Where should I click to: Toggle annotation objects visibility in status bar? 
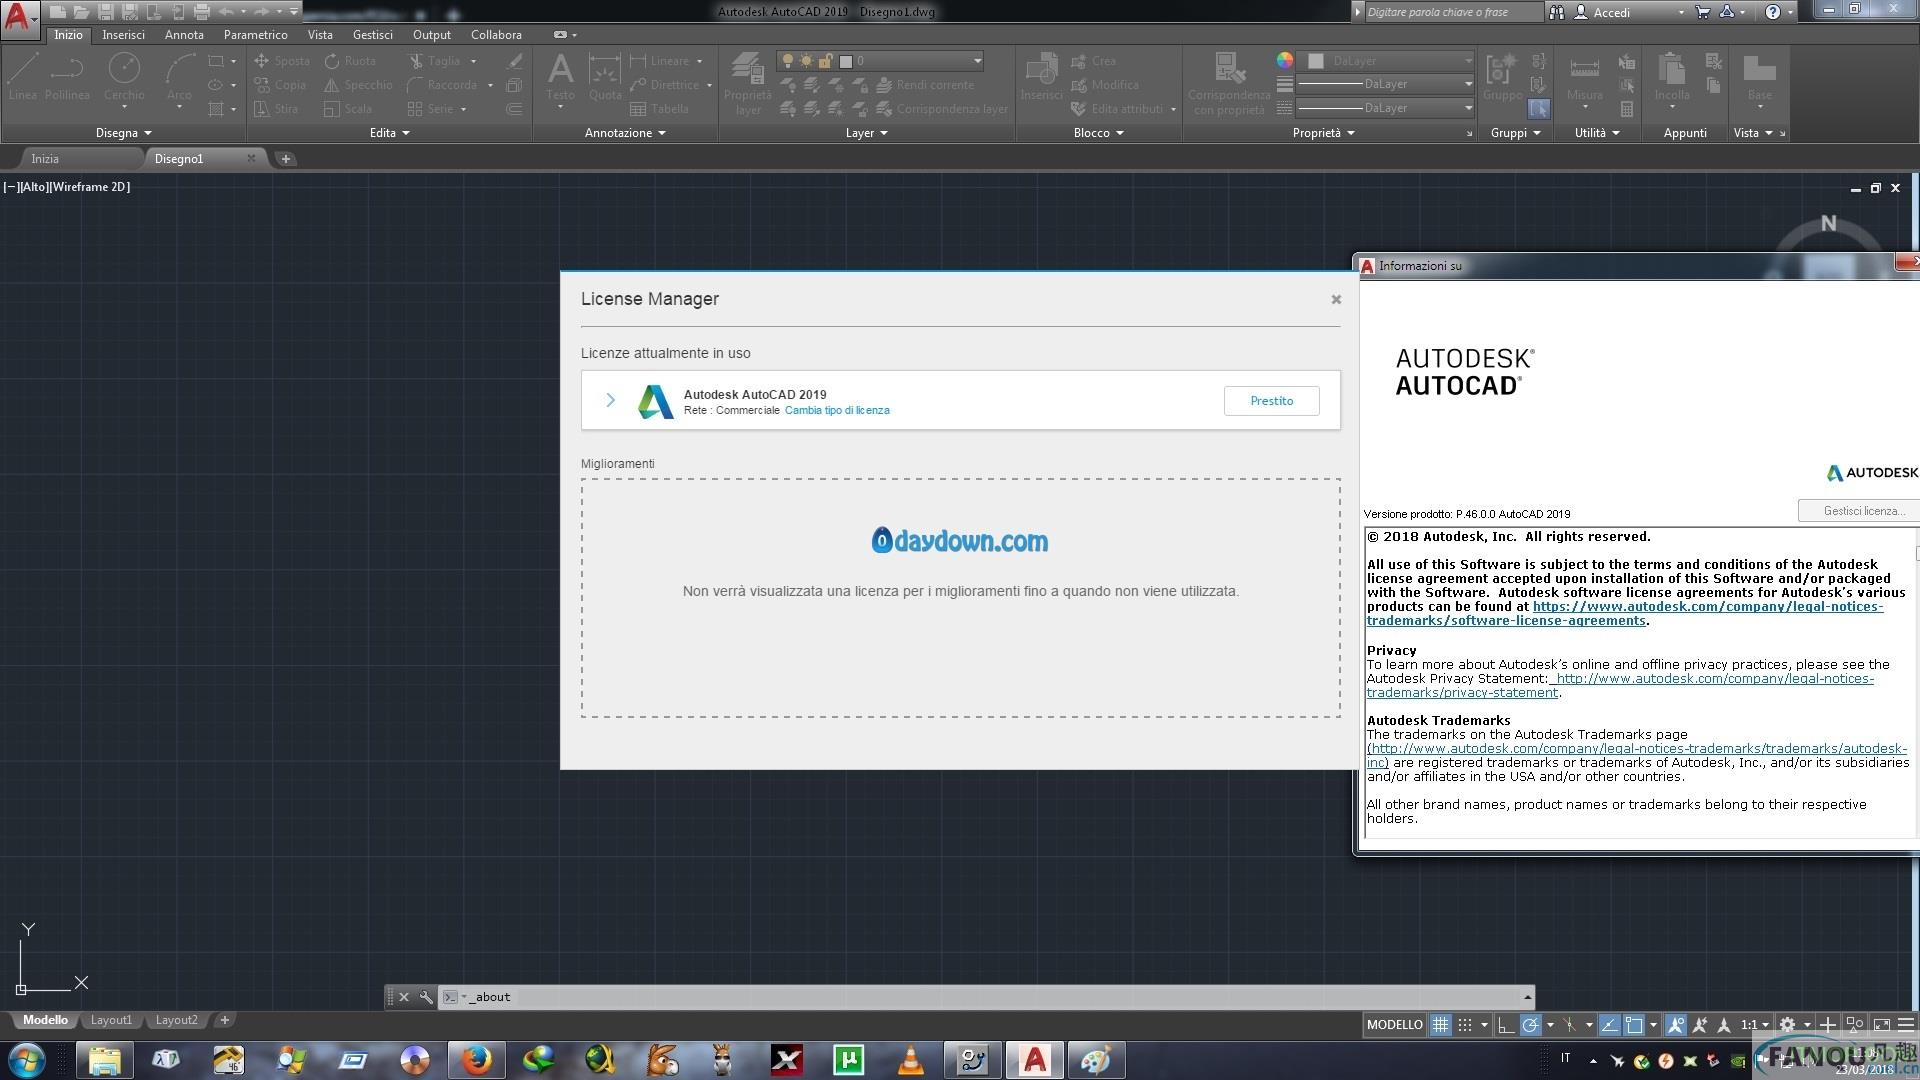pyautogui.click(x=1676, y=1024)
